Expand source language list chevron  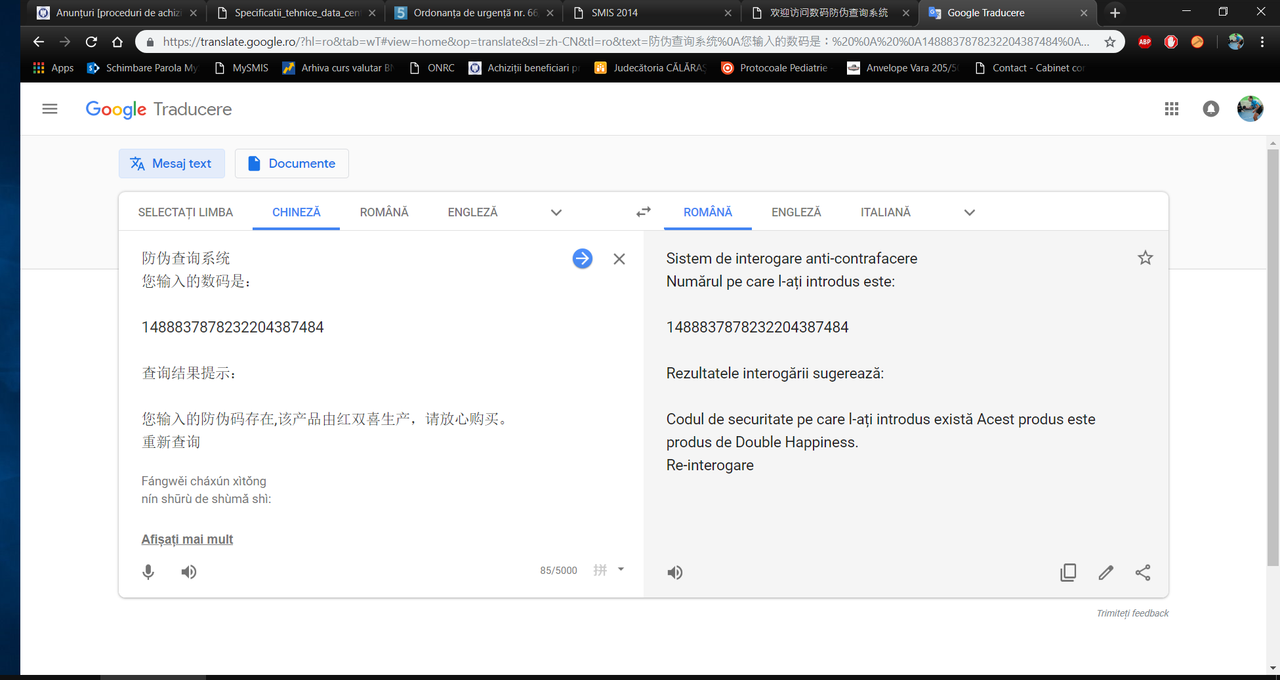[556, 212]
